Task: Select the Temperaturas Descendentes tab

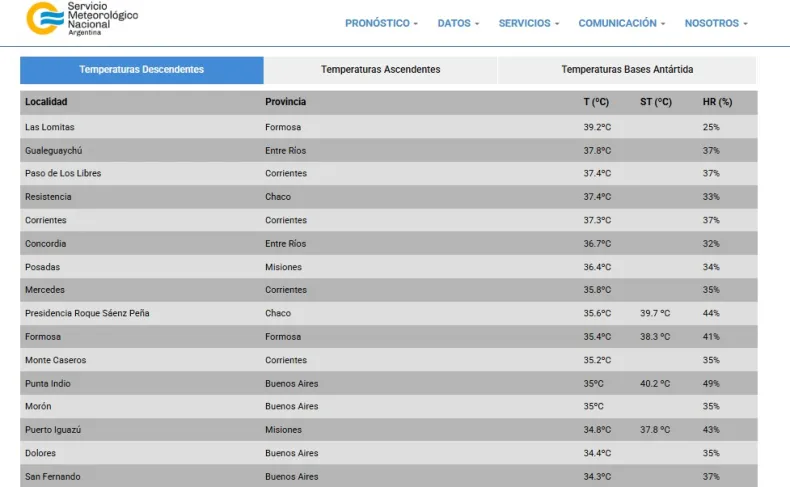Action: pos(142,70)
